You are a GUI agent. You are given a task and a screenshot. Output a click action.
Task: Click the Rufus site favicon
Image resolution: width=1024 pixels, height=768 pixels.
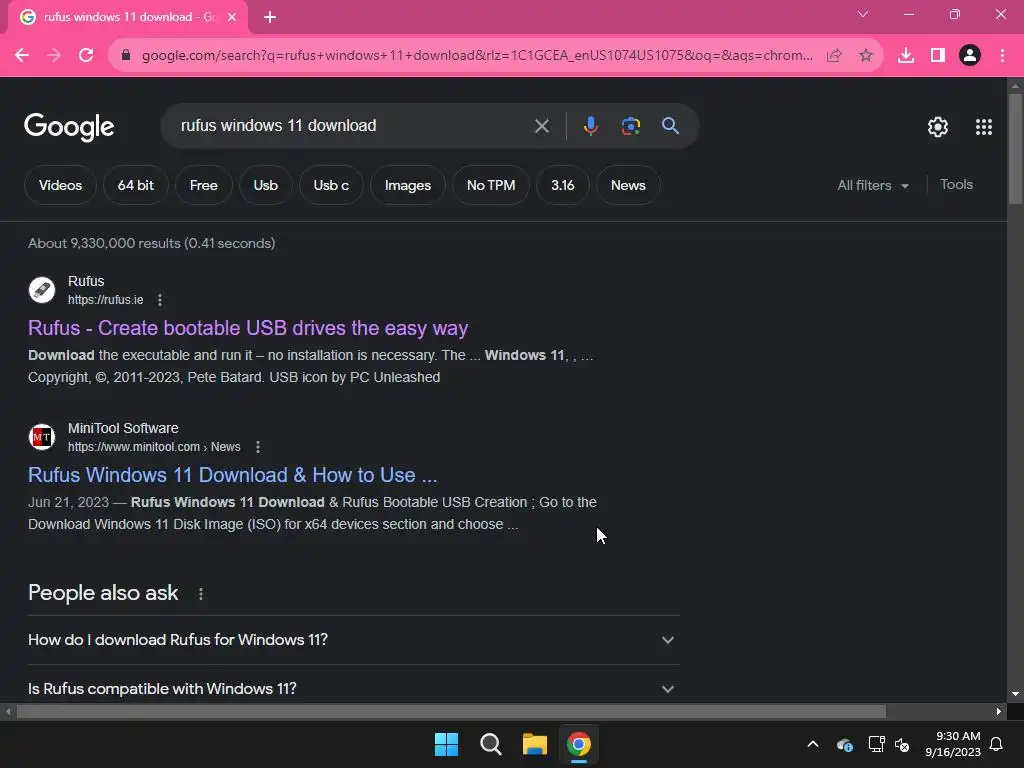click(42, 290)
